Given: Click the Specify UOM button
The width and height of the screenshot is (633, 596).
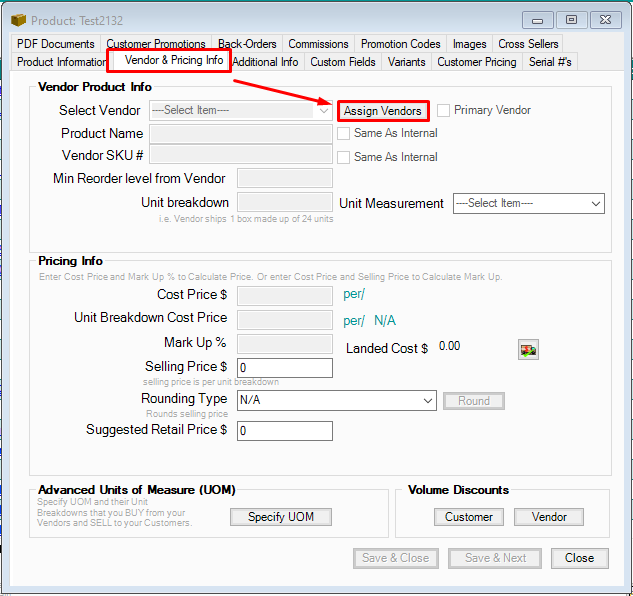Looking at the screenshot, I should (x=280, y=517).
